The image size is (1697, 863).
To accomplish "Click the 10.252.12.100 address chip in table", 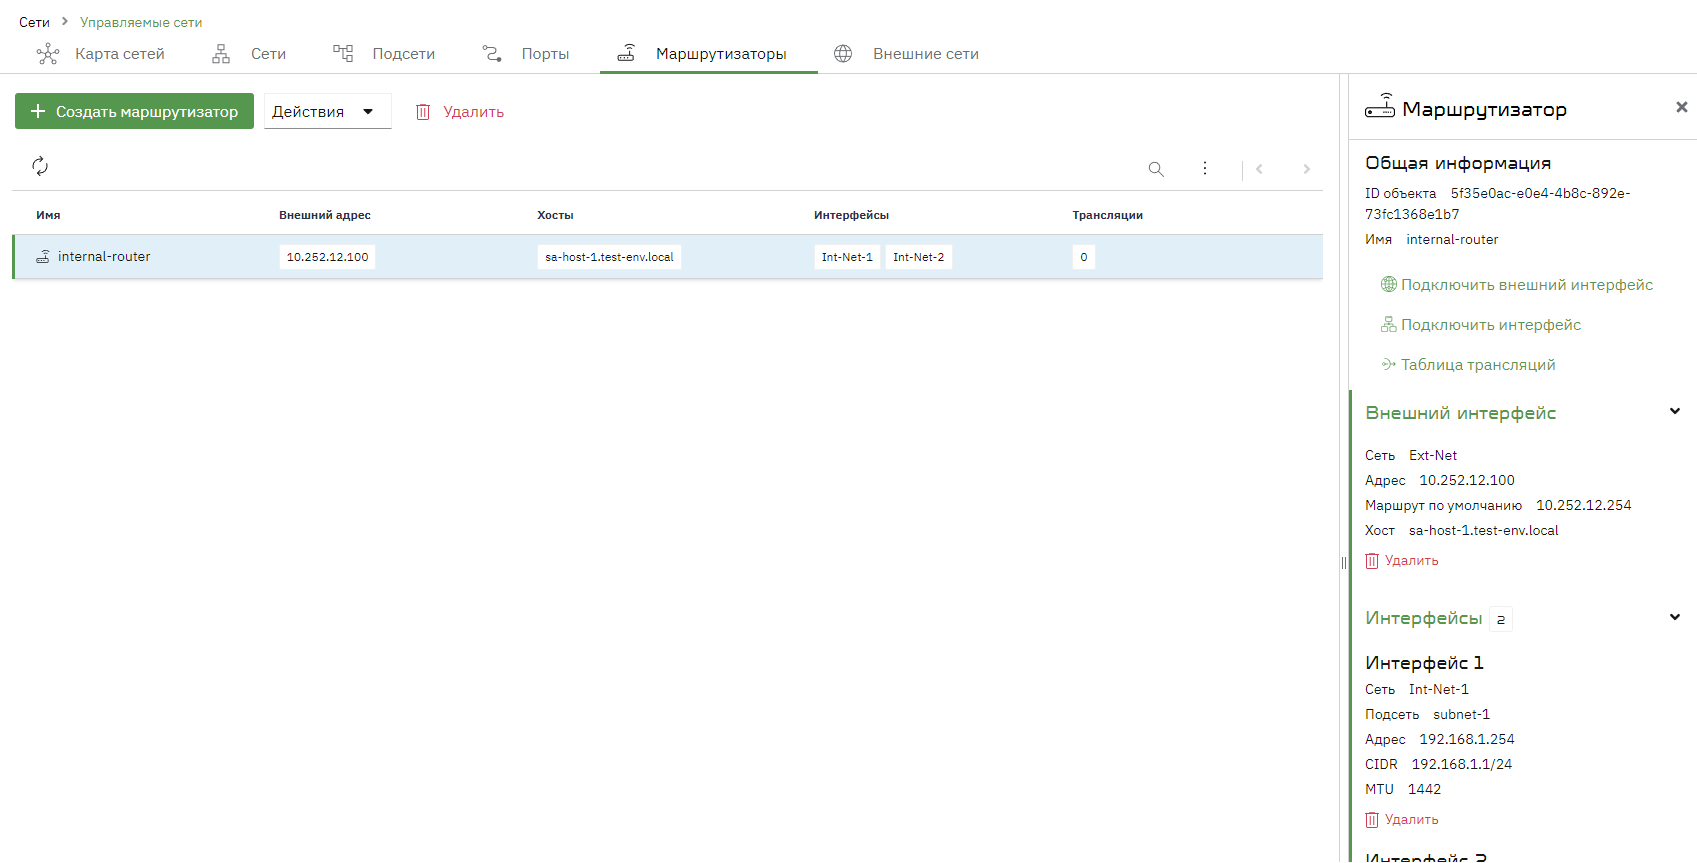I will click(x=327, y=257).
